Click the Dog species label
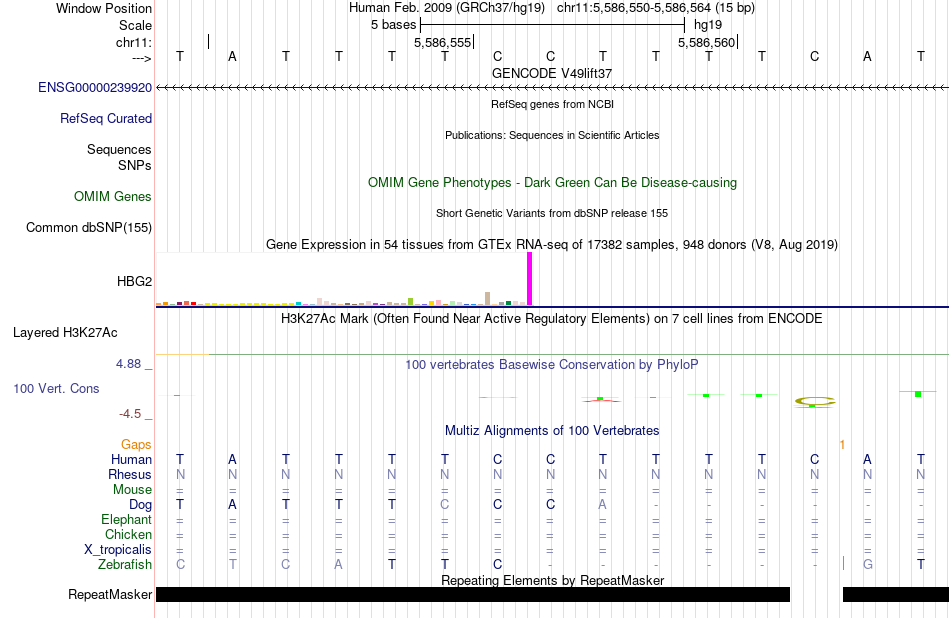The height and width of the screenshot is (618, 950). pos(141,505)
